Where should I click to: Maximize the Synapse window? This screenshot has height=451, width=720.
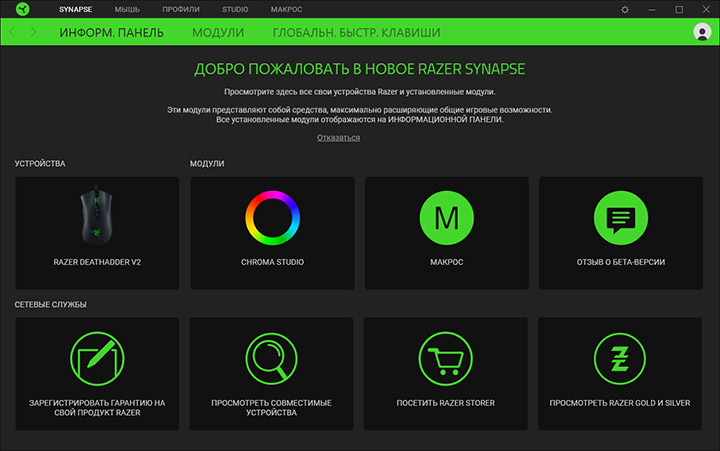click(x=679, y=9)
